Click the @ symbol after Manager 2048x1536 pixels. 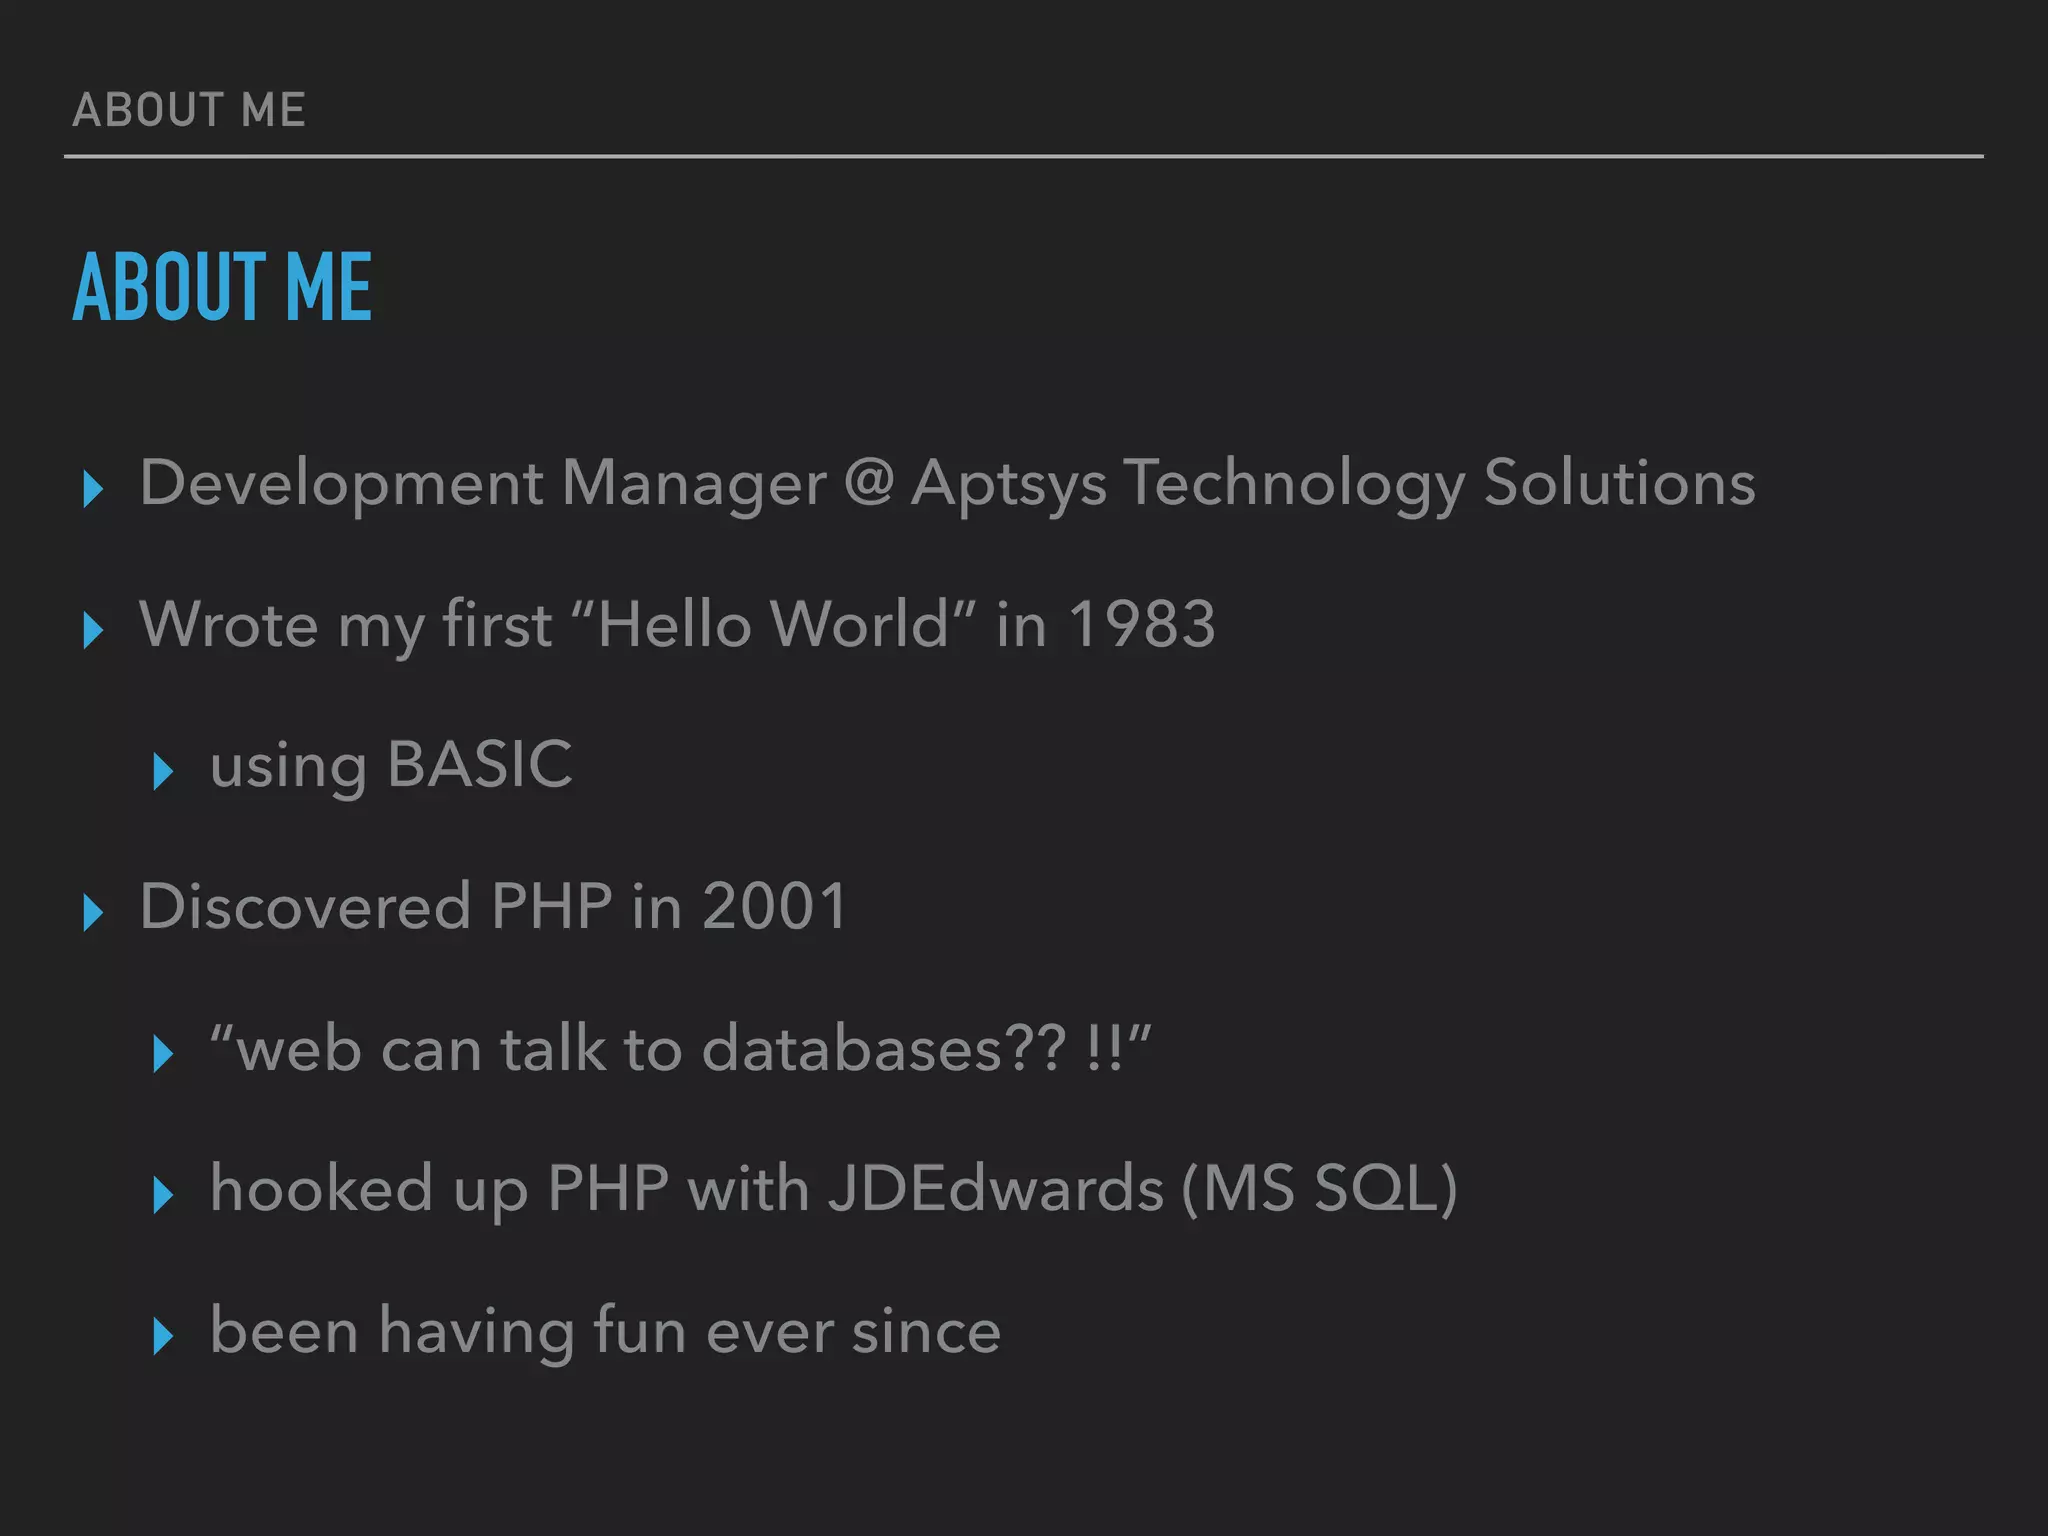click(868, 482)
